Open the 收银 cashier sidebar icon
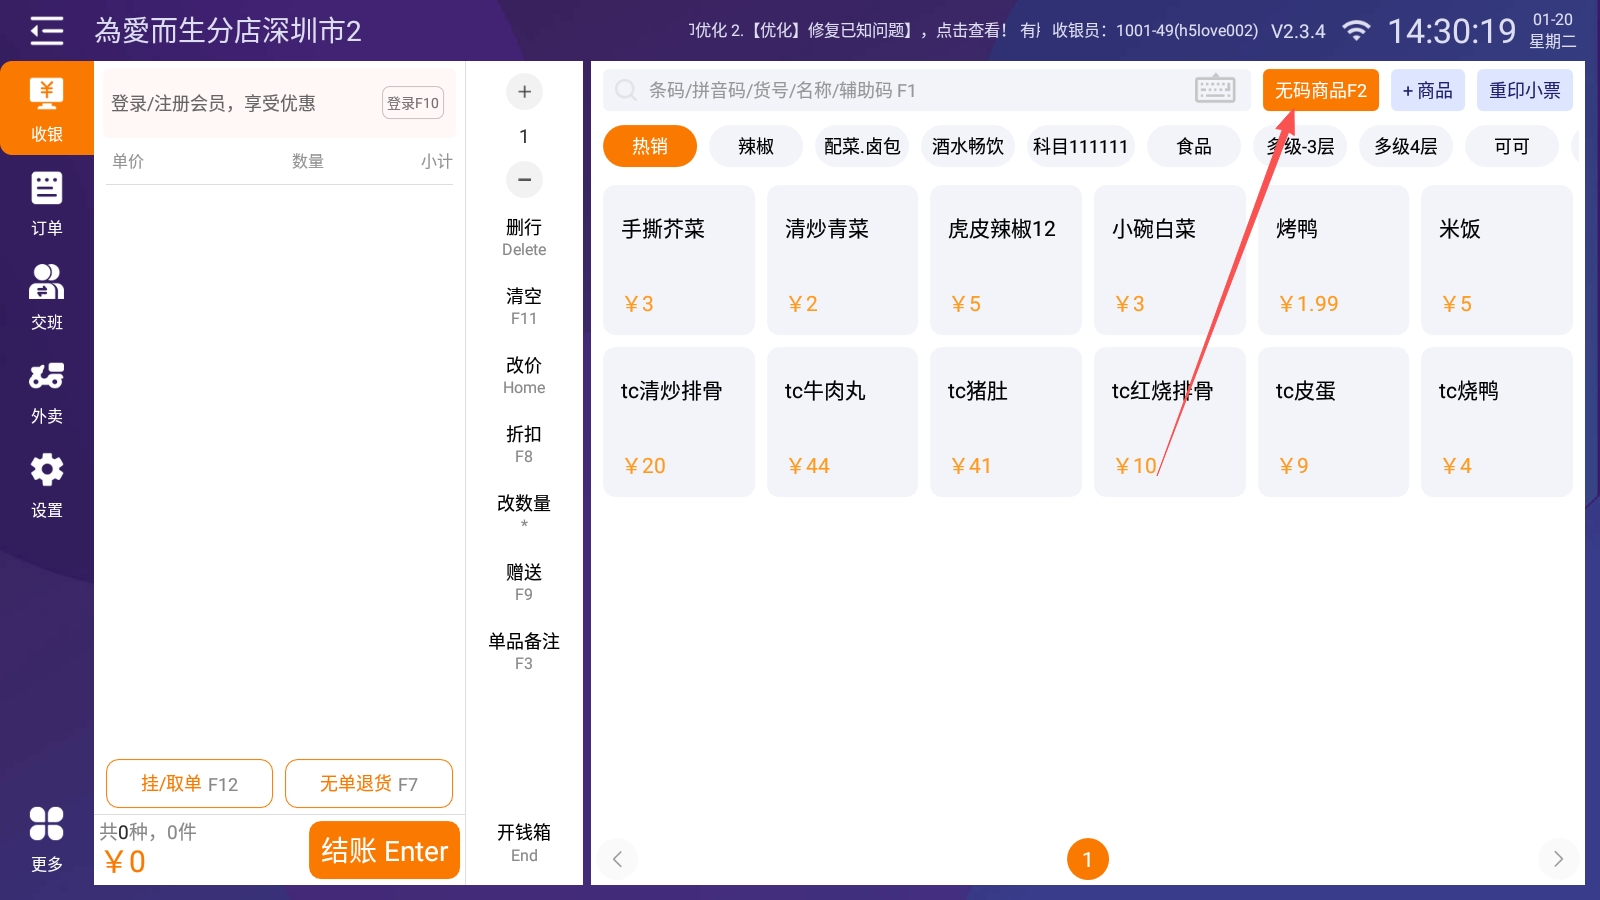 [46, 109]
